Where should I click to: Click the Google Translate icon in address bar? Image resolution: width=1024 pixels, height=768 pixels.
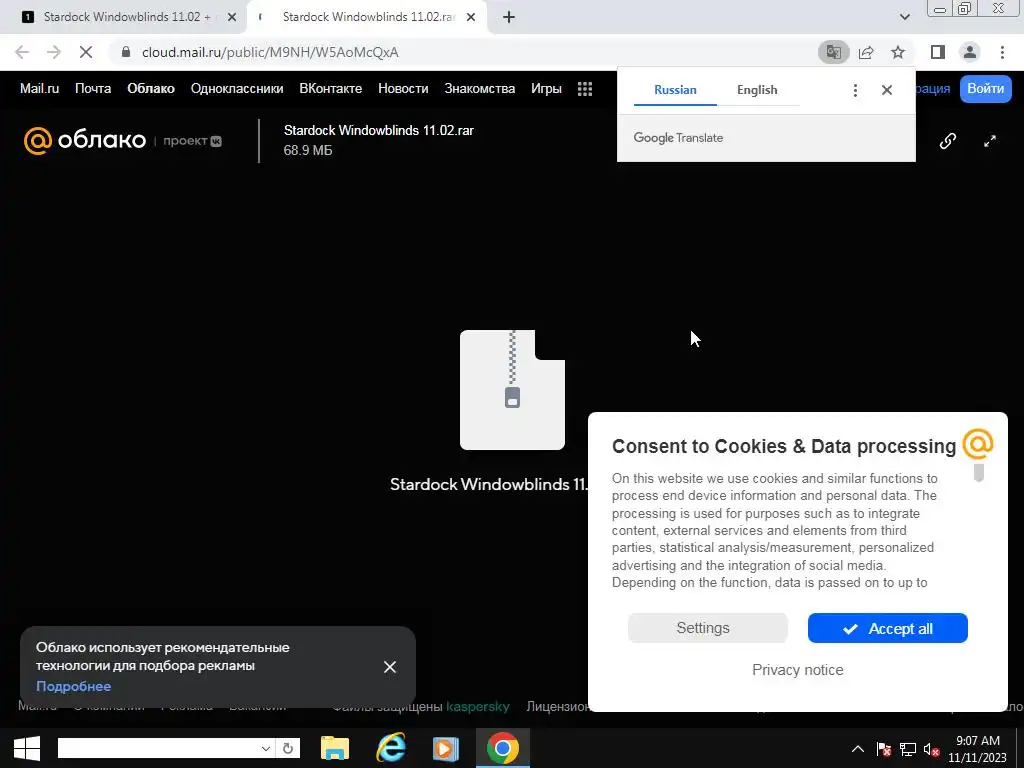point(833,52)
